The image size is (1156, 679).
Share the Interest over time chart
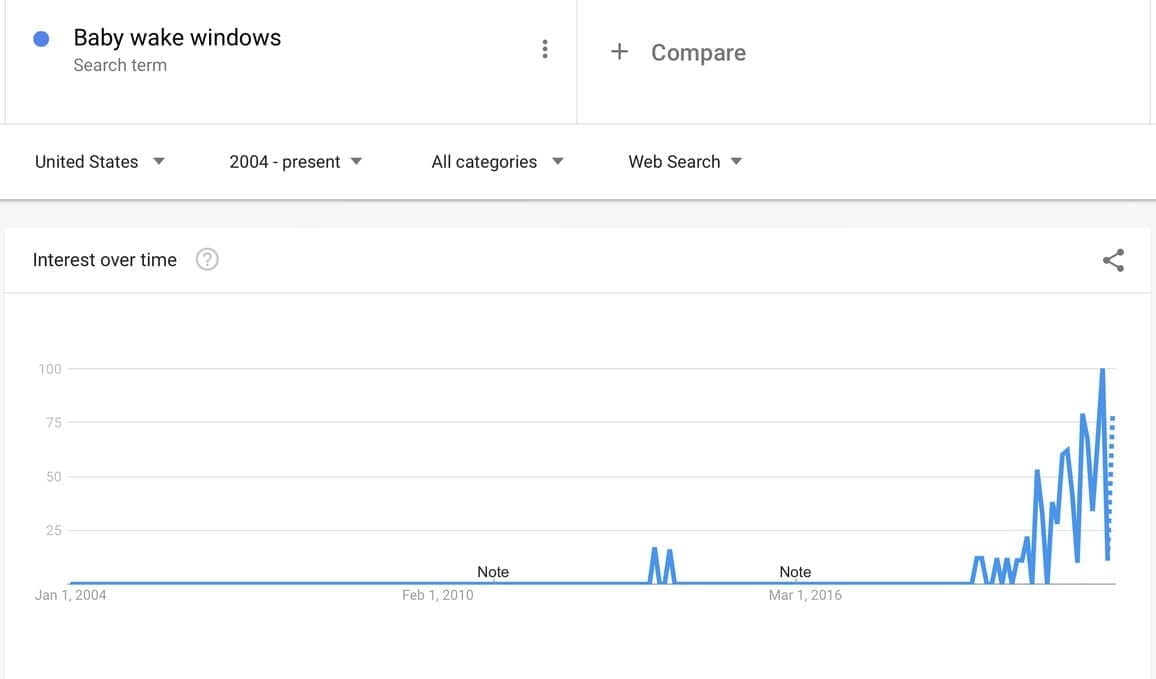(1113, 261)
